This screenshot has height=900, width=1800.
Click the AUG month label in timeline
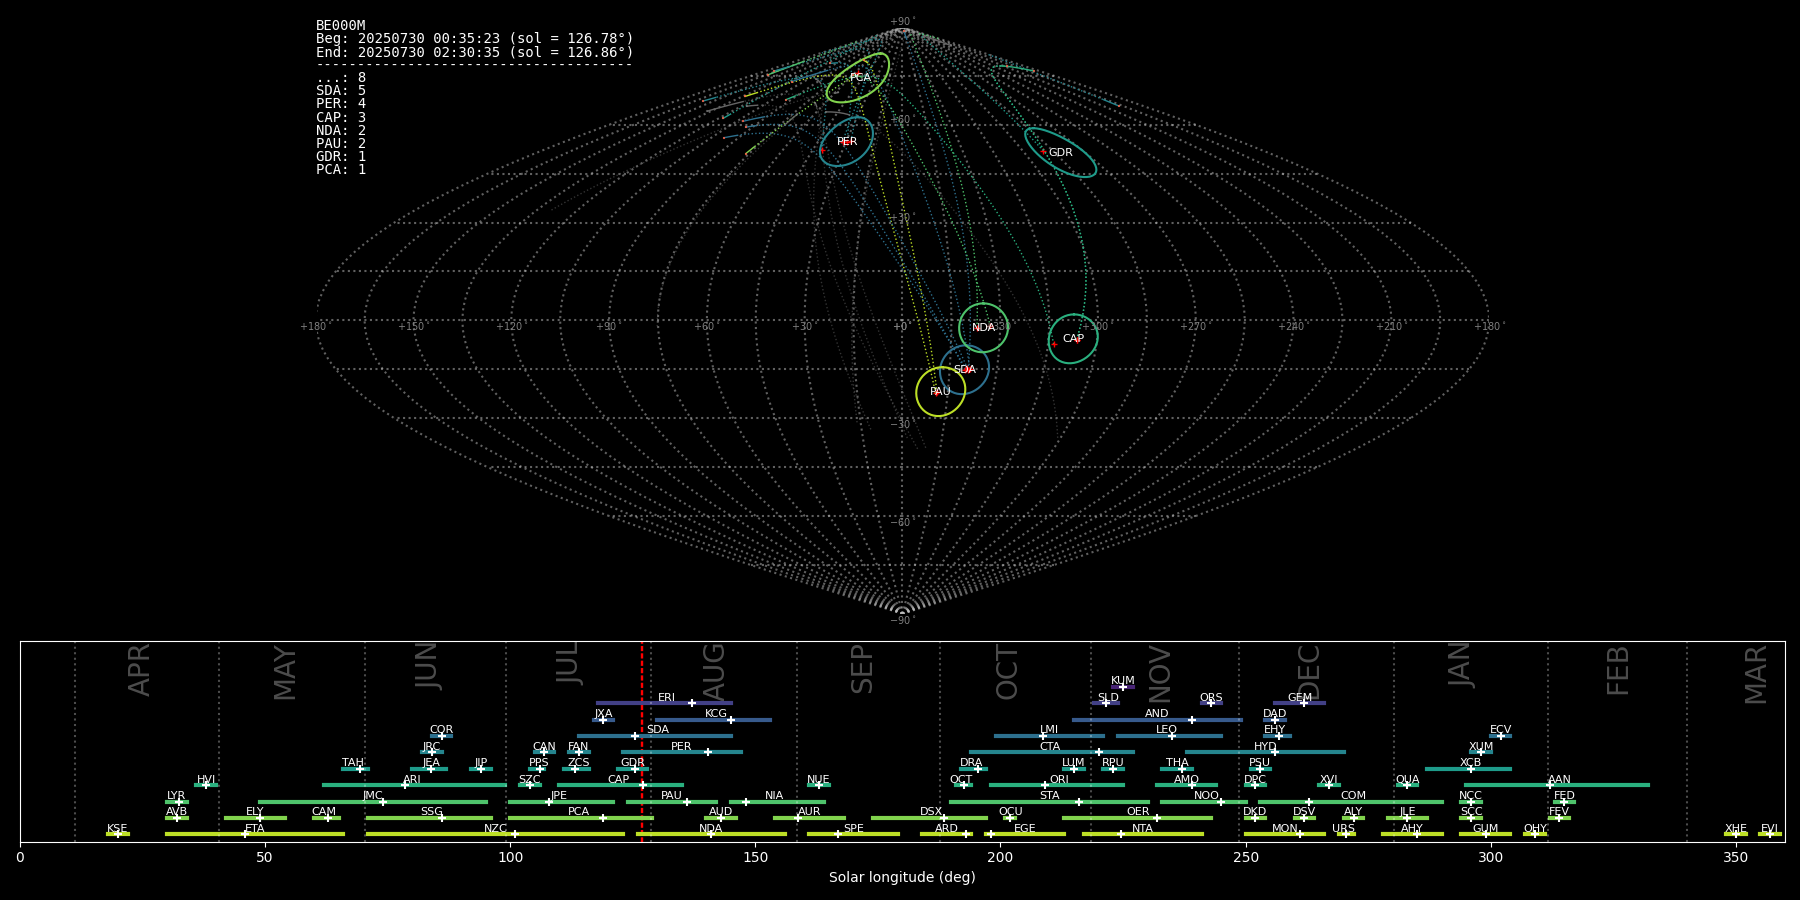(x=714, y=671)
